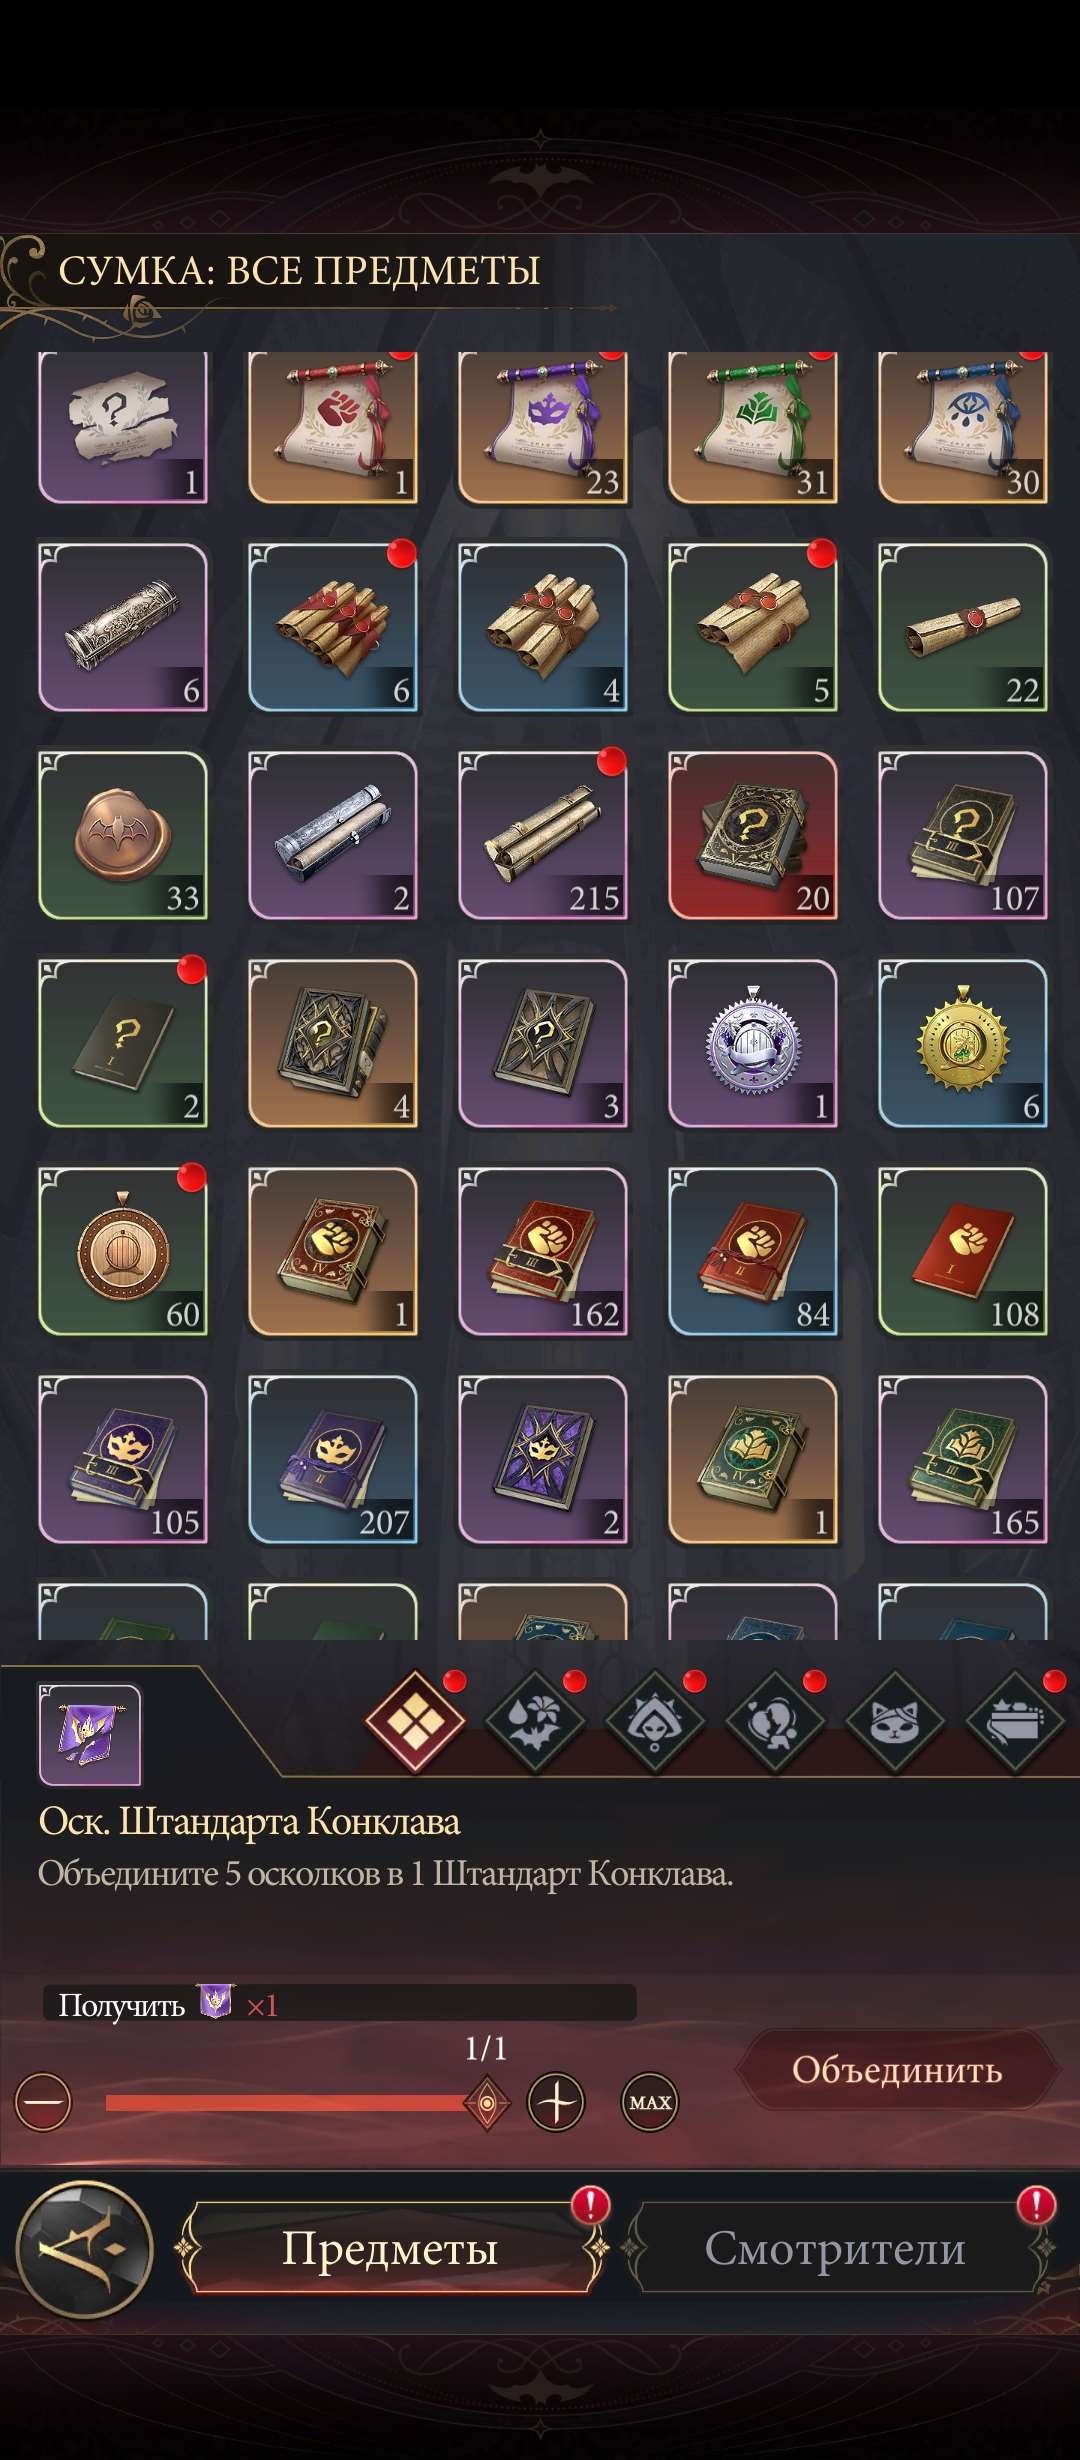Screen dimensions: 1080x2460
Task: Open the Предметы tab
Action: pos(390,2248)
